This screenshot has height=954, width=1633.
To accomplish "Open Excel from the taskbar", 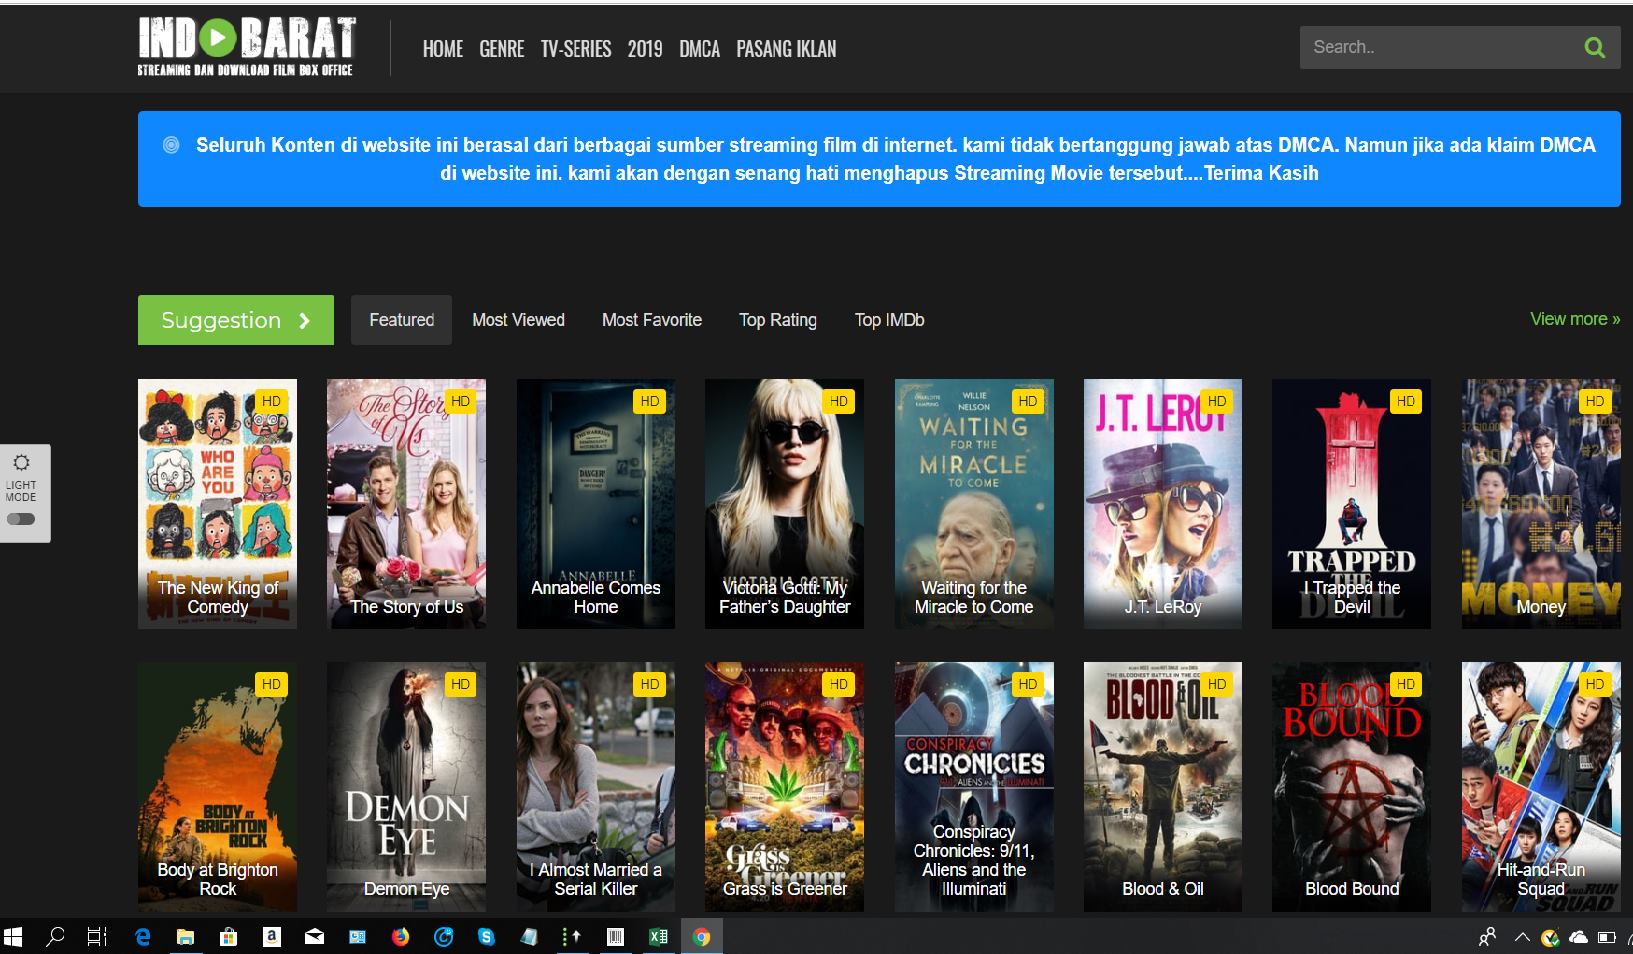I will [x=658, y=937].
